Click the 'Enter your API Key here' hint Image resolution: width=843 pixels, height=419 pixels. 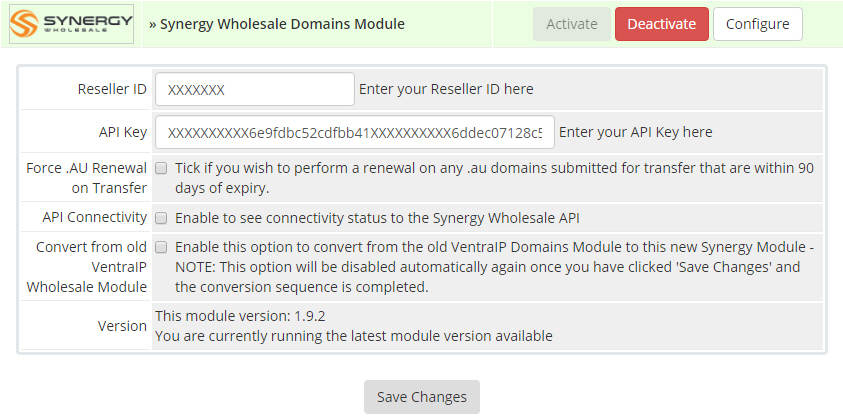click(x=636, y=132)
